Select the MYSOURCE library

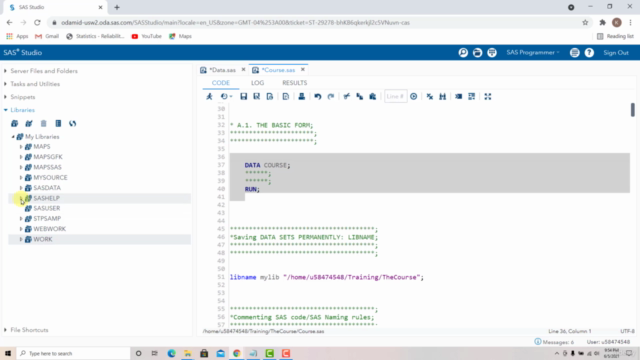pyautogui.click(x=50, y=178)
